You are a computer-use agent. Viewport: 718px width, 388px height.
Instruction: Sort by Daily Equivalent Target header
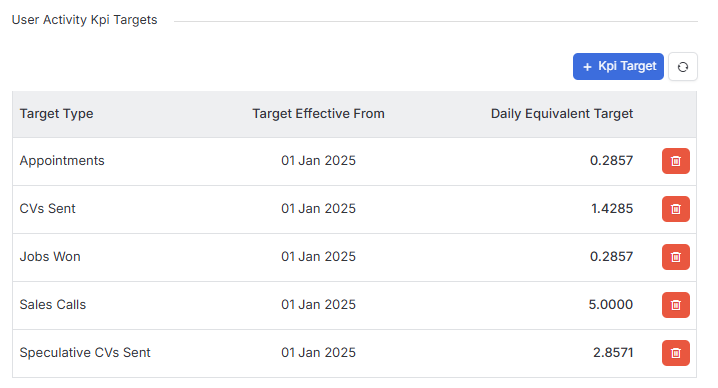[562, 114]
